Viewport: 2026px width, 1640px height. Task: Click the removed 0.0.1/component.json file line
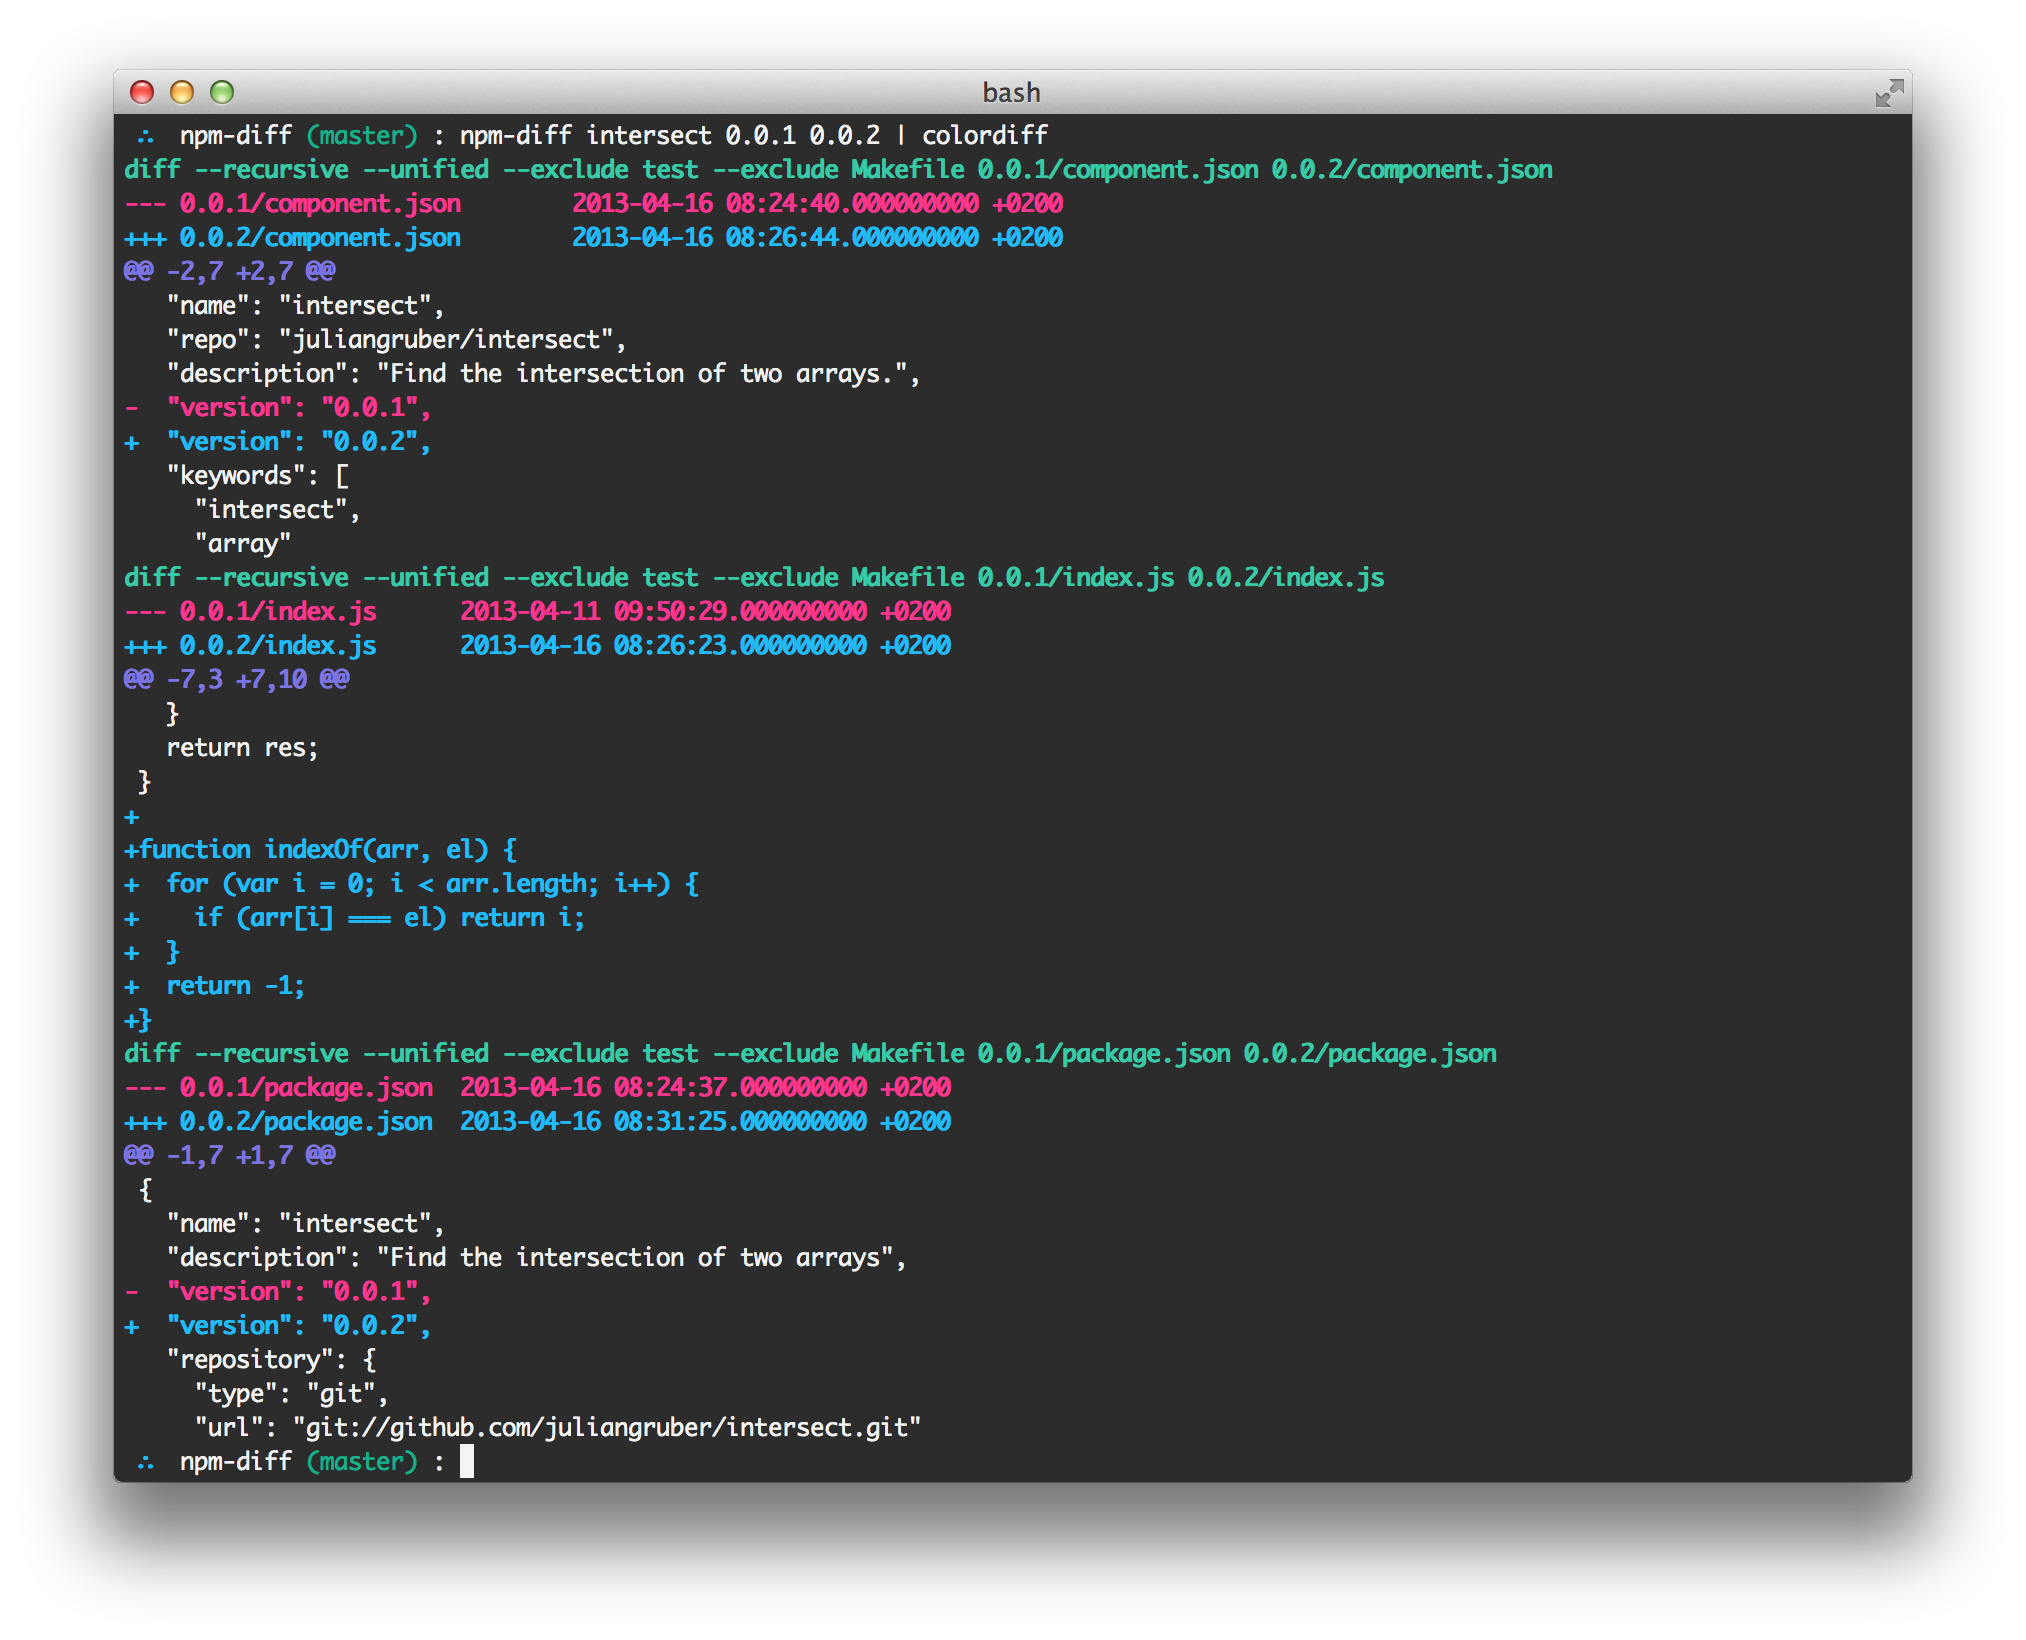[x=593, y=203]
